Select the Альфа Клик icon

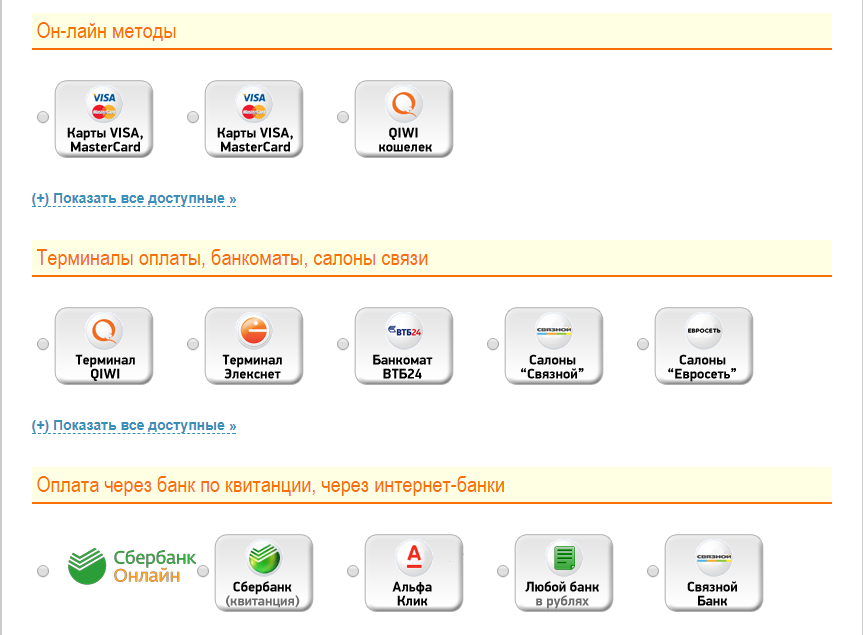point(414,573)
